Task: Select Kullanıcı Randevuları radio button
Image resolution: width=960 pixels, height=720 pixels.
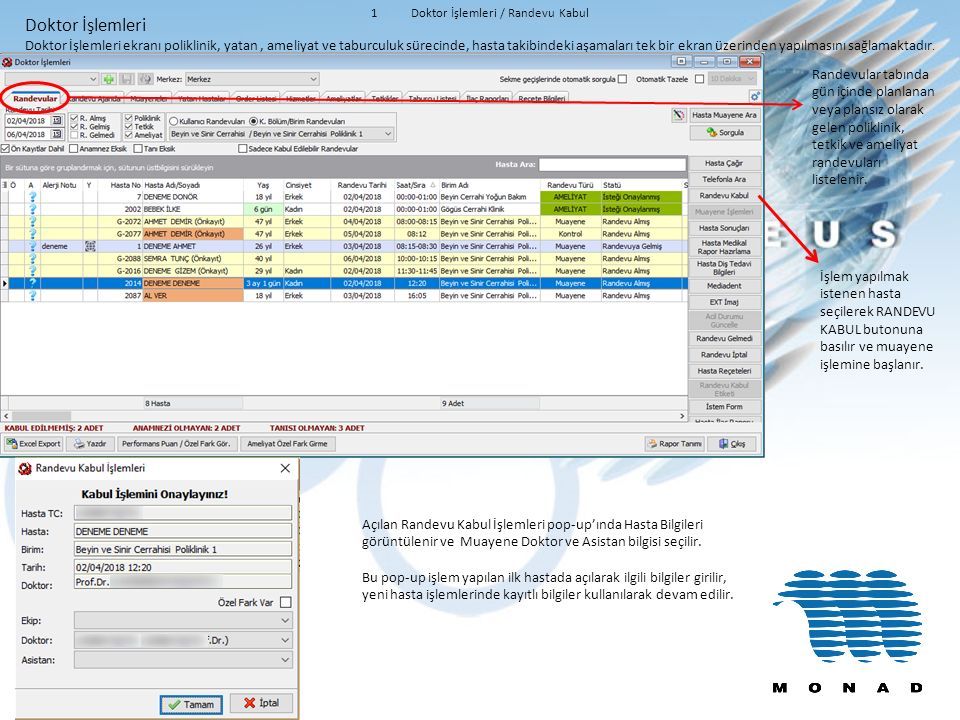Action: point(174,121)
